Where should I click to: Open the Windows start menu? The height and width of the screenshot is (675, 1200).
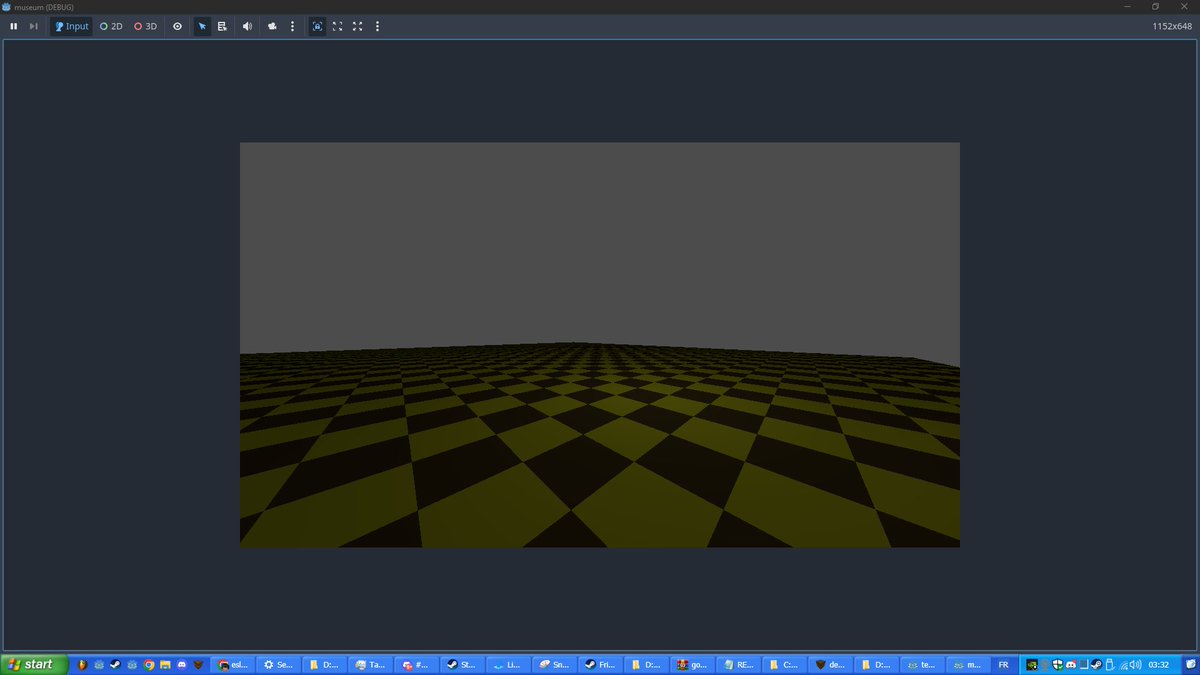(x=33, y=664)
